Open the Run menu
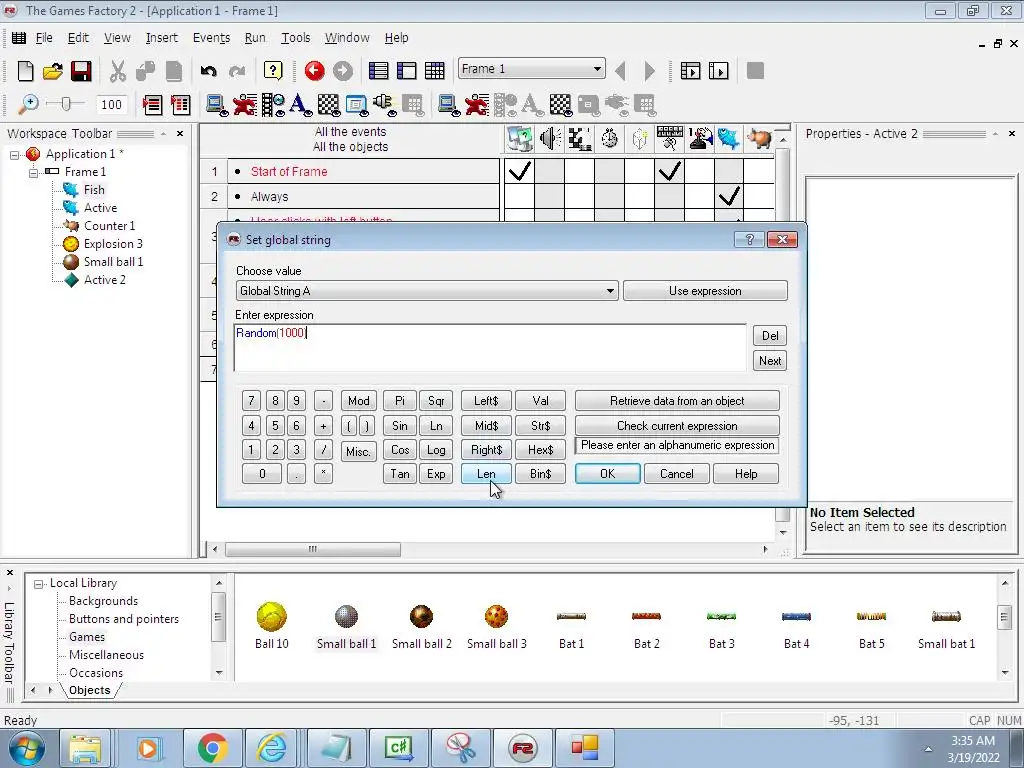The height and width of the screenshot is (768, 1024). click(x=255, y=38)
